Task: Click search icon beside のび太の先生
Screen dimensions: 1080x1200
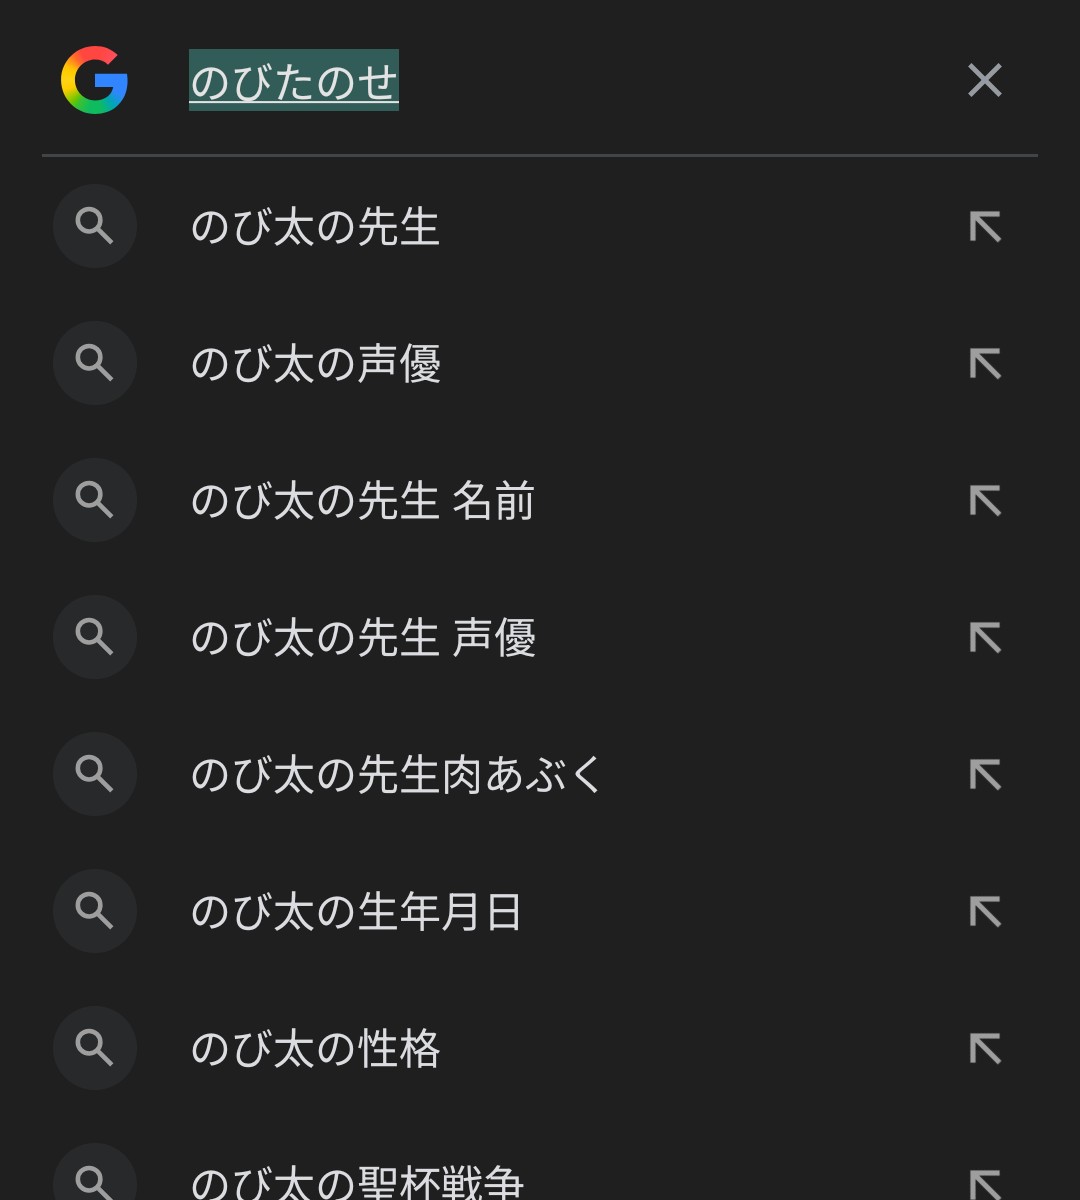Action: click(94, 227)
